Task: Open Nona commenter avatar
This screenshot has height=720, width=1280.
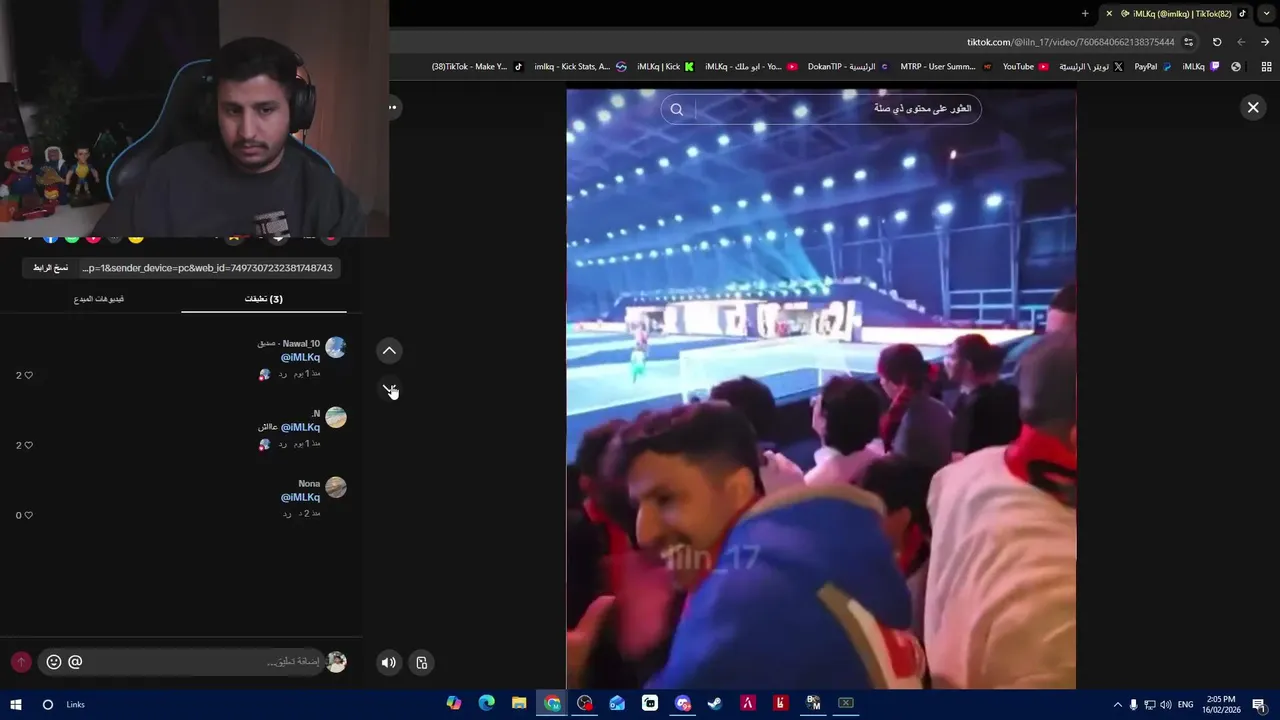Action: (x=336, y=487)
